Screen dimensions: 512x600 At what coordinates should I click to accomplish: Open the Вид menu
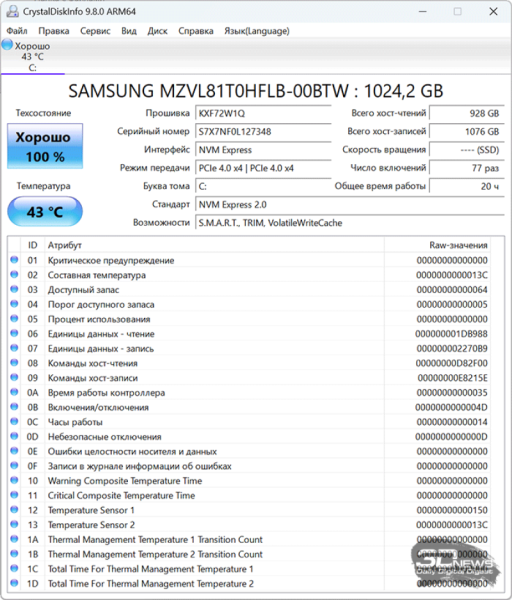pyautogui.click(x=129, y=31)
